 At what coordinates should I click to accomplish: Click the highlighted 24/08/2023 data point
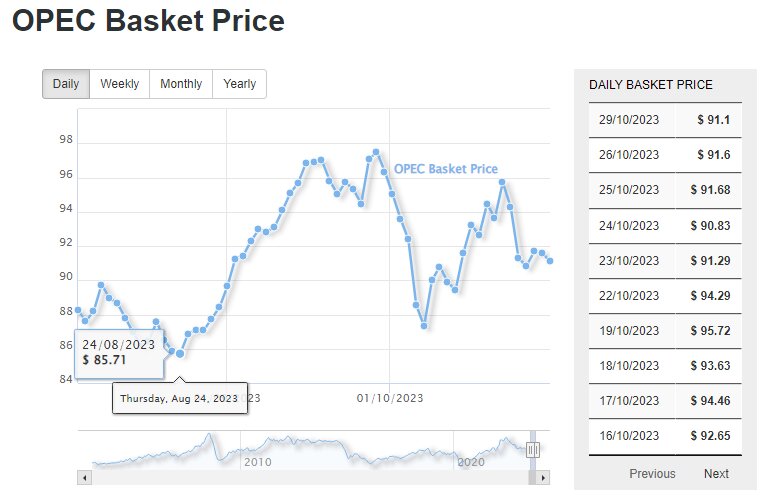(x=180, y=353)
